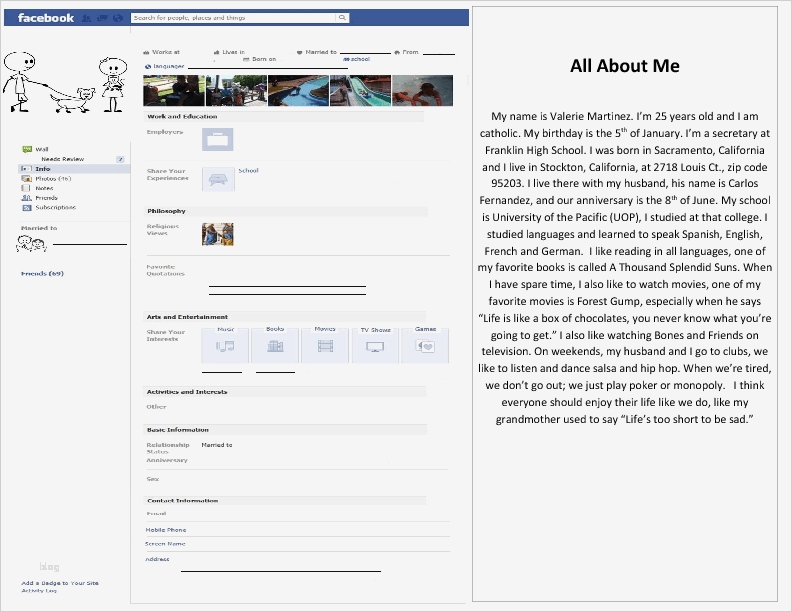This screenshot has height=612, width=792.
Task: Click the search for people input field
Action: (233, 18)
